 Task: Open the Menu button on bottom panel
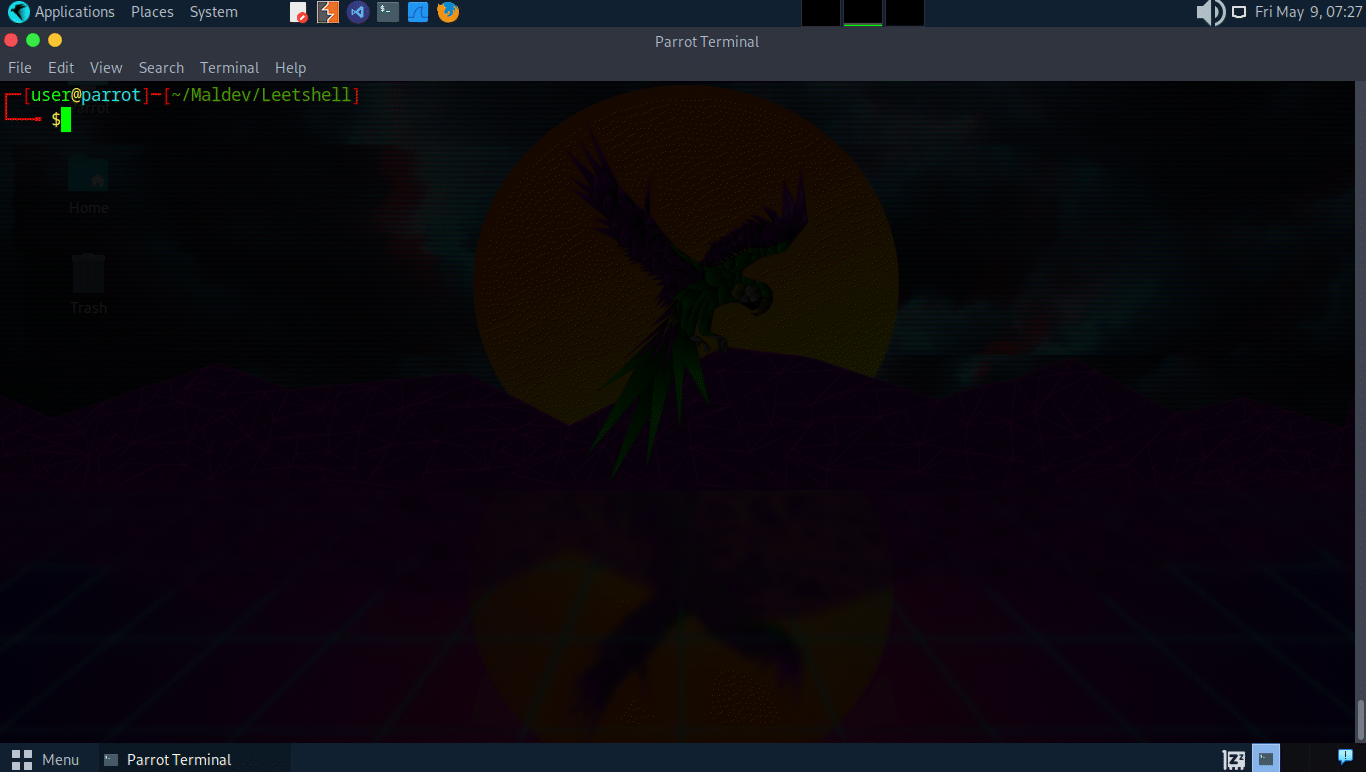click(45, 759)
